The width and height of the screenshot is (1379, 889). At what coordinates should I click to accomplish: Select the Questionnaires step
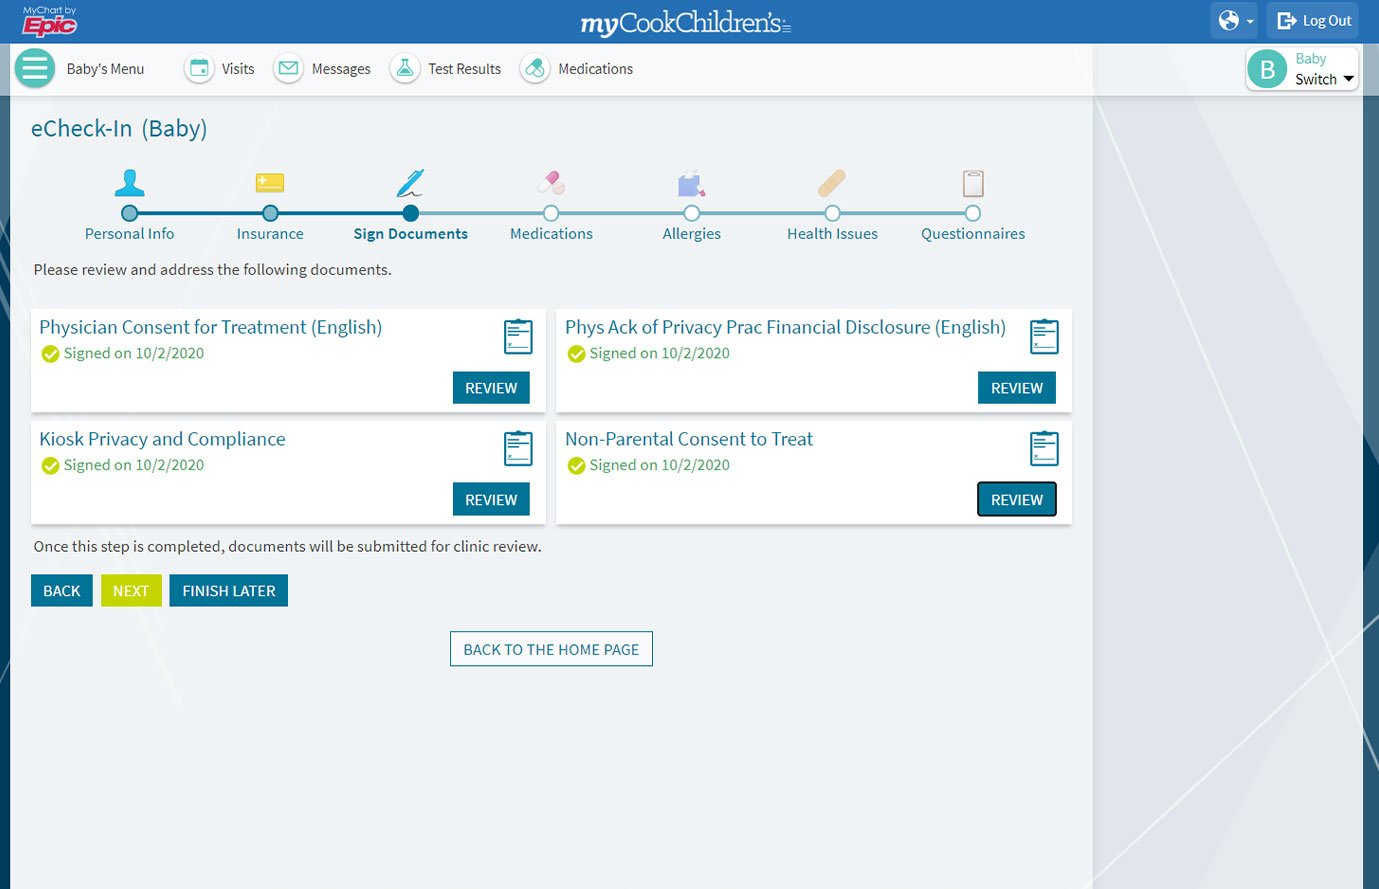click(972, 213)
